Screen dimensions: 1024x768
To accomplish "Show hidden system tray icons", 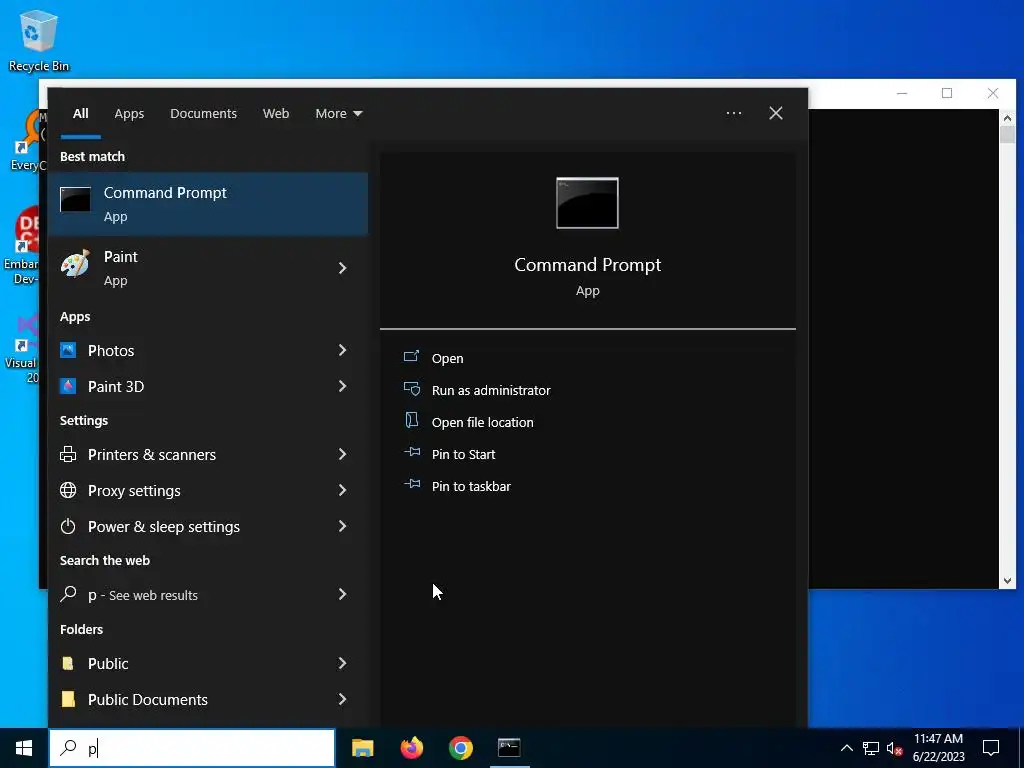I will click(x=846, y=748).
